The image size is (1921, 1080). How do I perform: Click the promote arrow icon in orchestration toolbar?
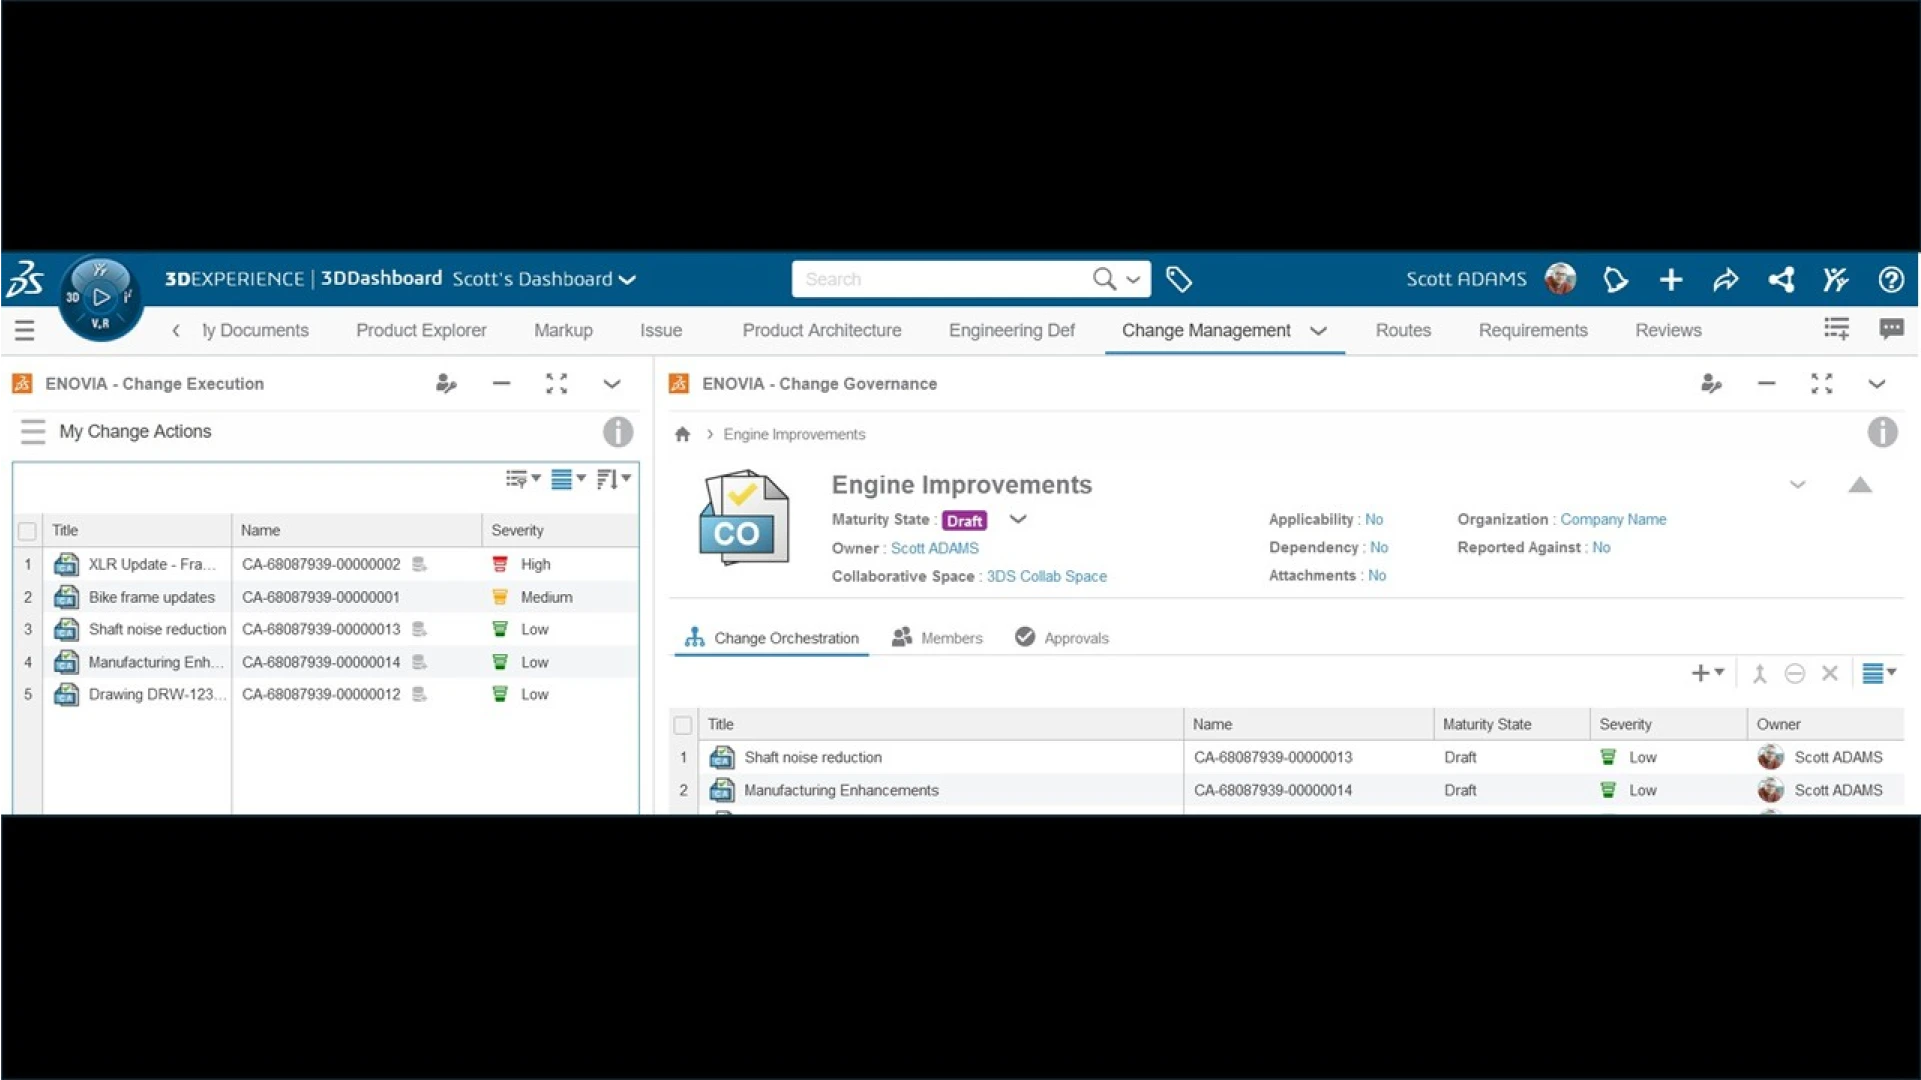pyautogui.click(x=1759, y=674)
